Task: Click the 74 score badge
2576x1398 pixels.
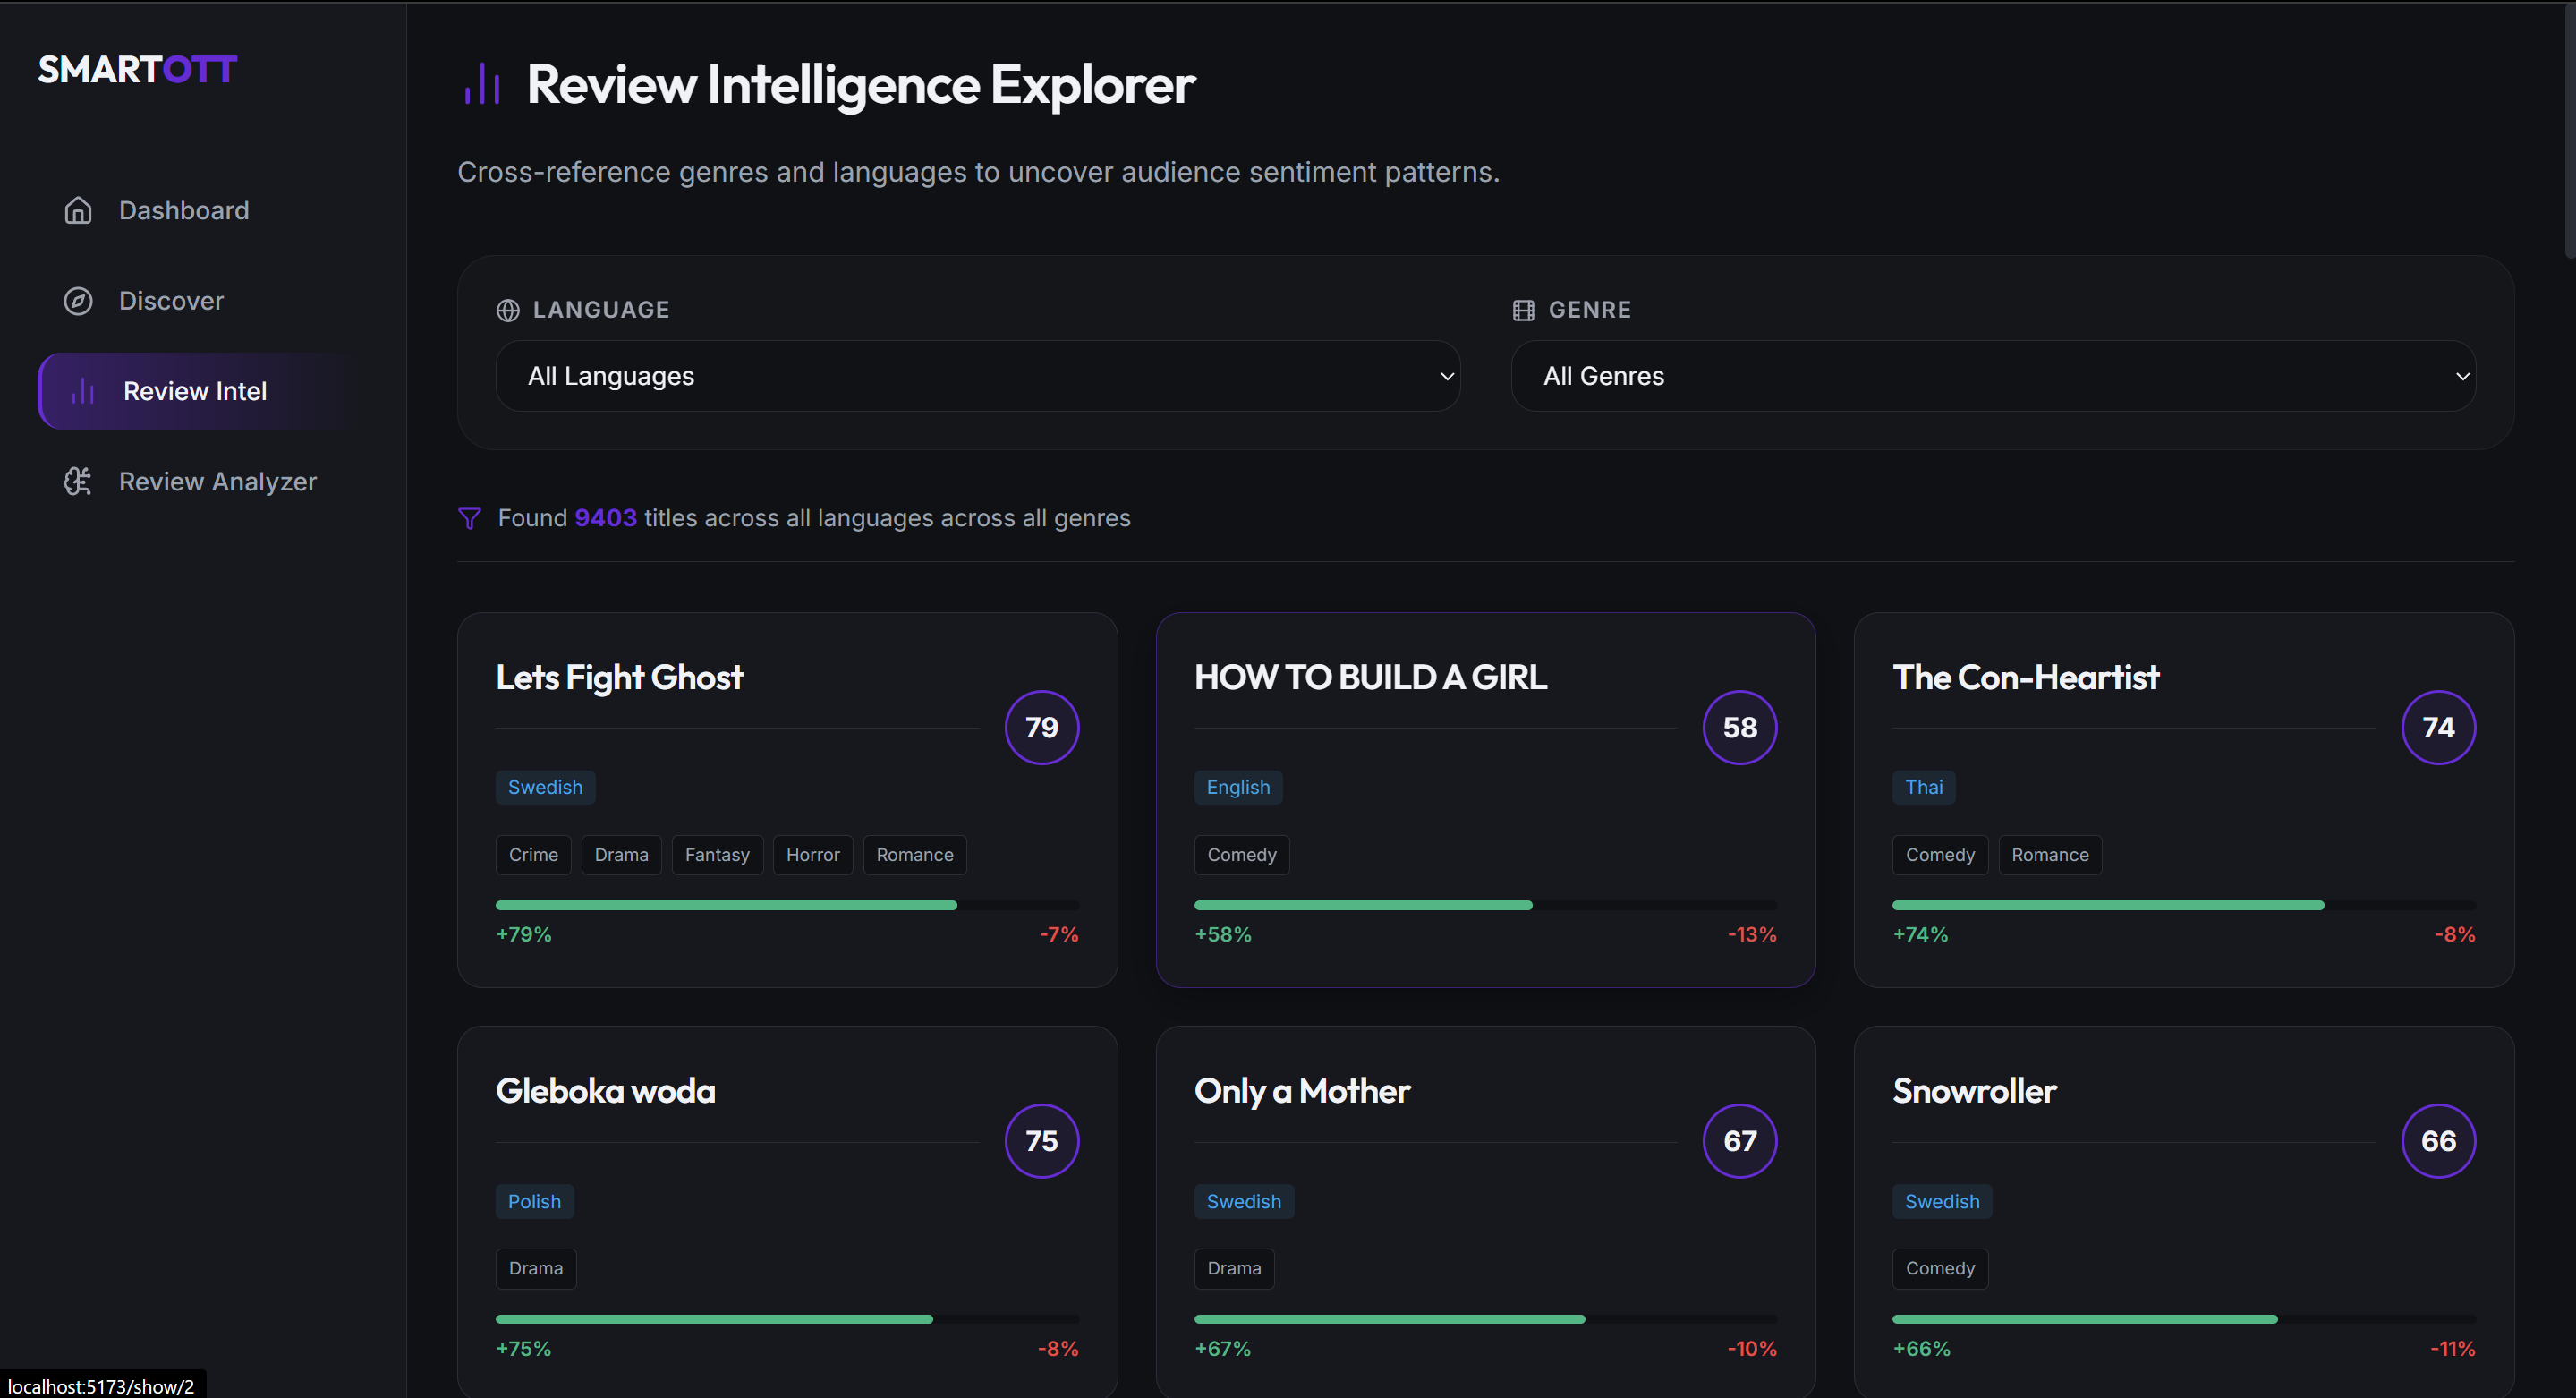Action: pos(2438,727)
